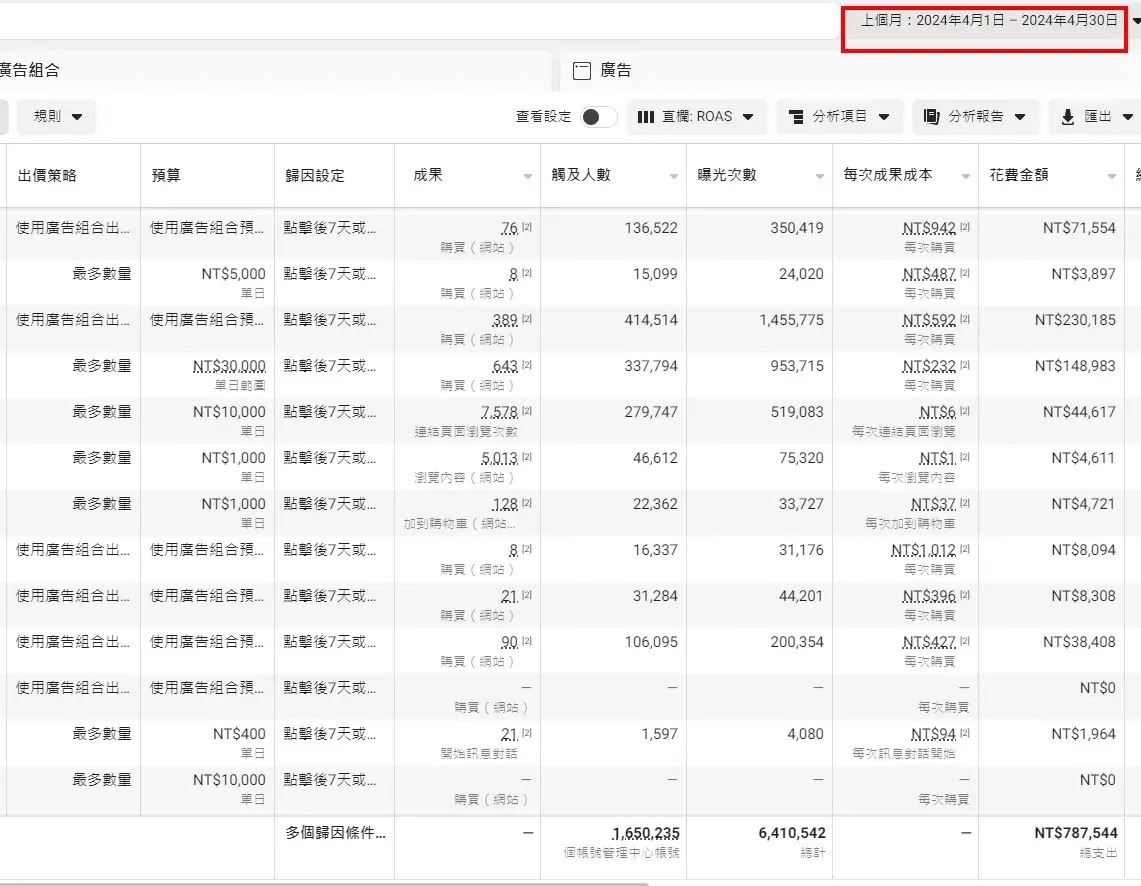
Task: Click the budget NT$30,000 daily range
Action: coord(229,366)
